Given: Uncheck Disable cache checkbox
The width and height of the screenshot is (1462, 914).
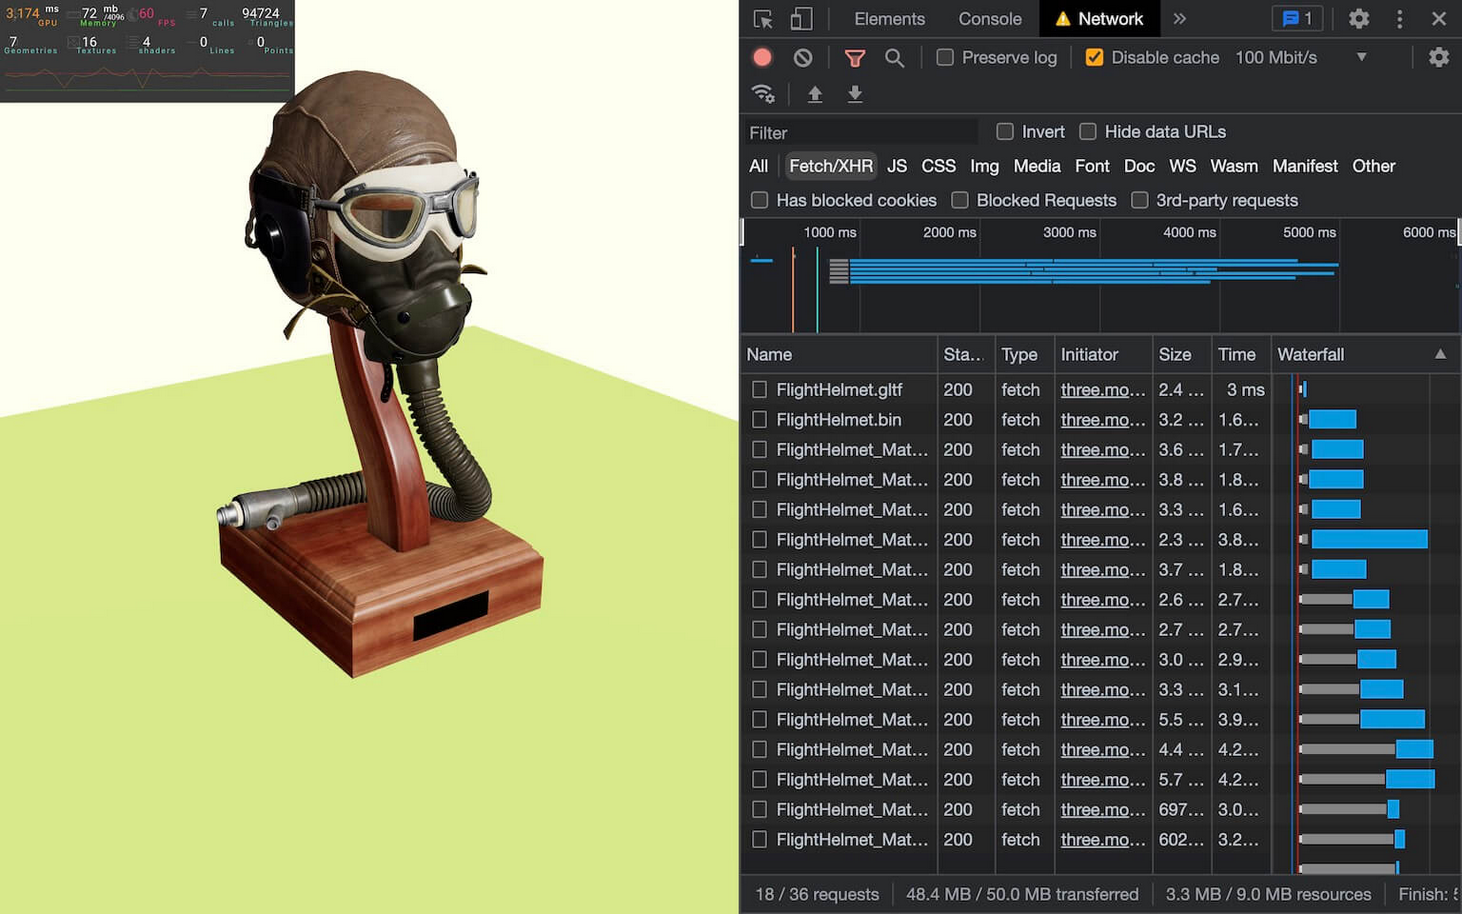Looking at the screenshot, I should [1095, 58].
